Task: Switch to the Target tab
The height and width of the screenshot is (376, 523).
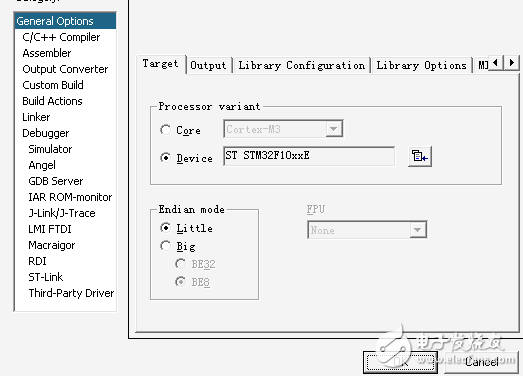Action: click(161, 64)
